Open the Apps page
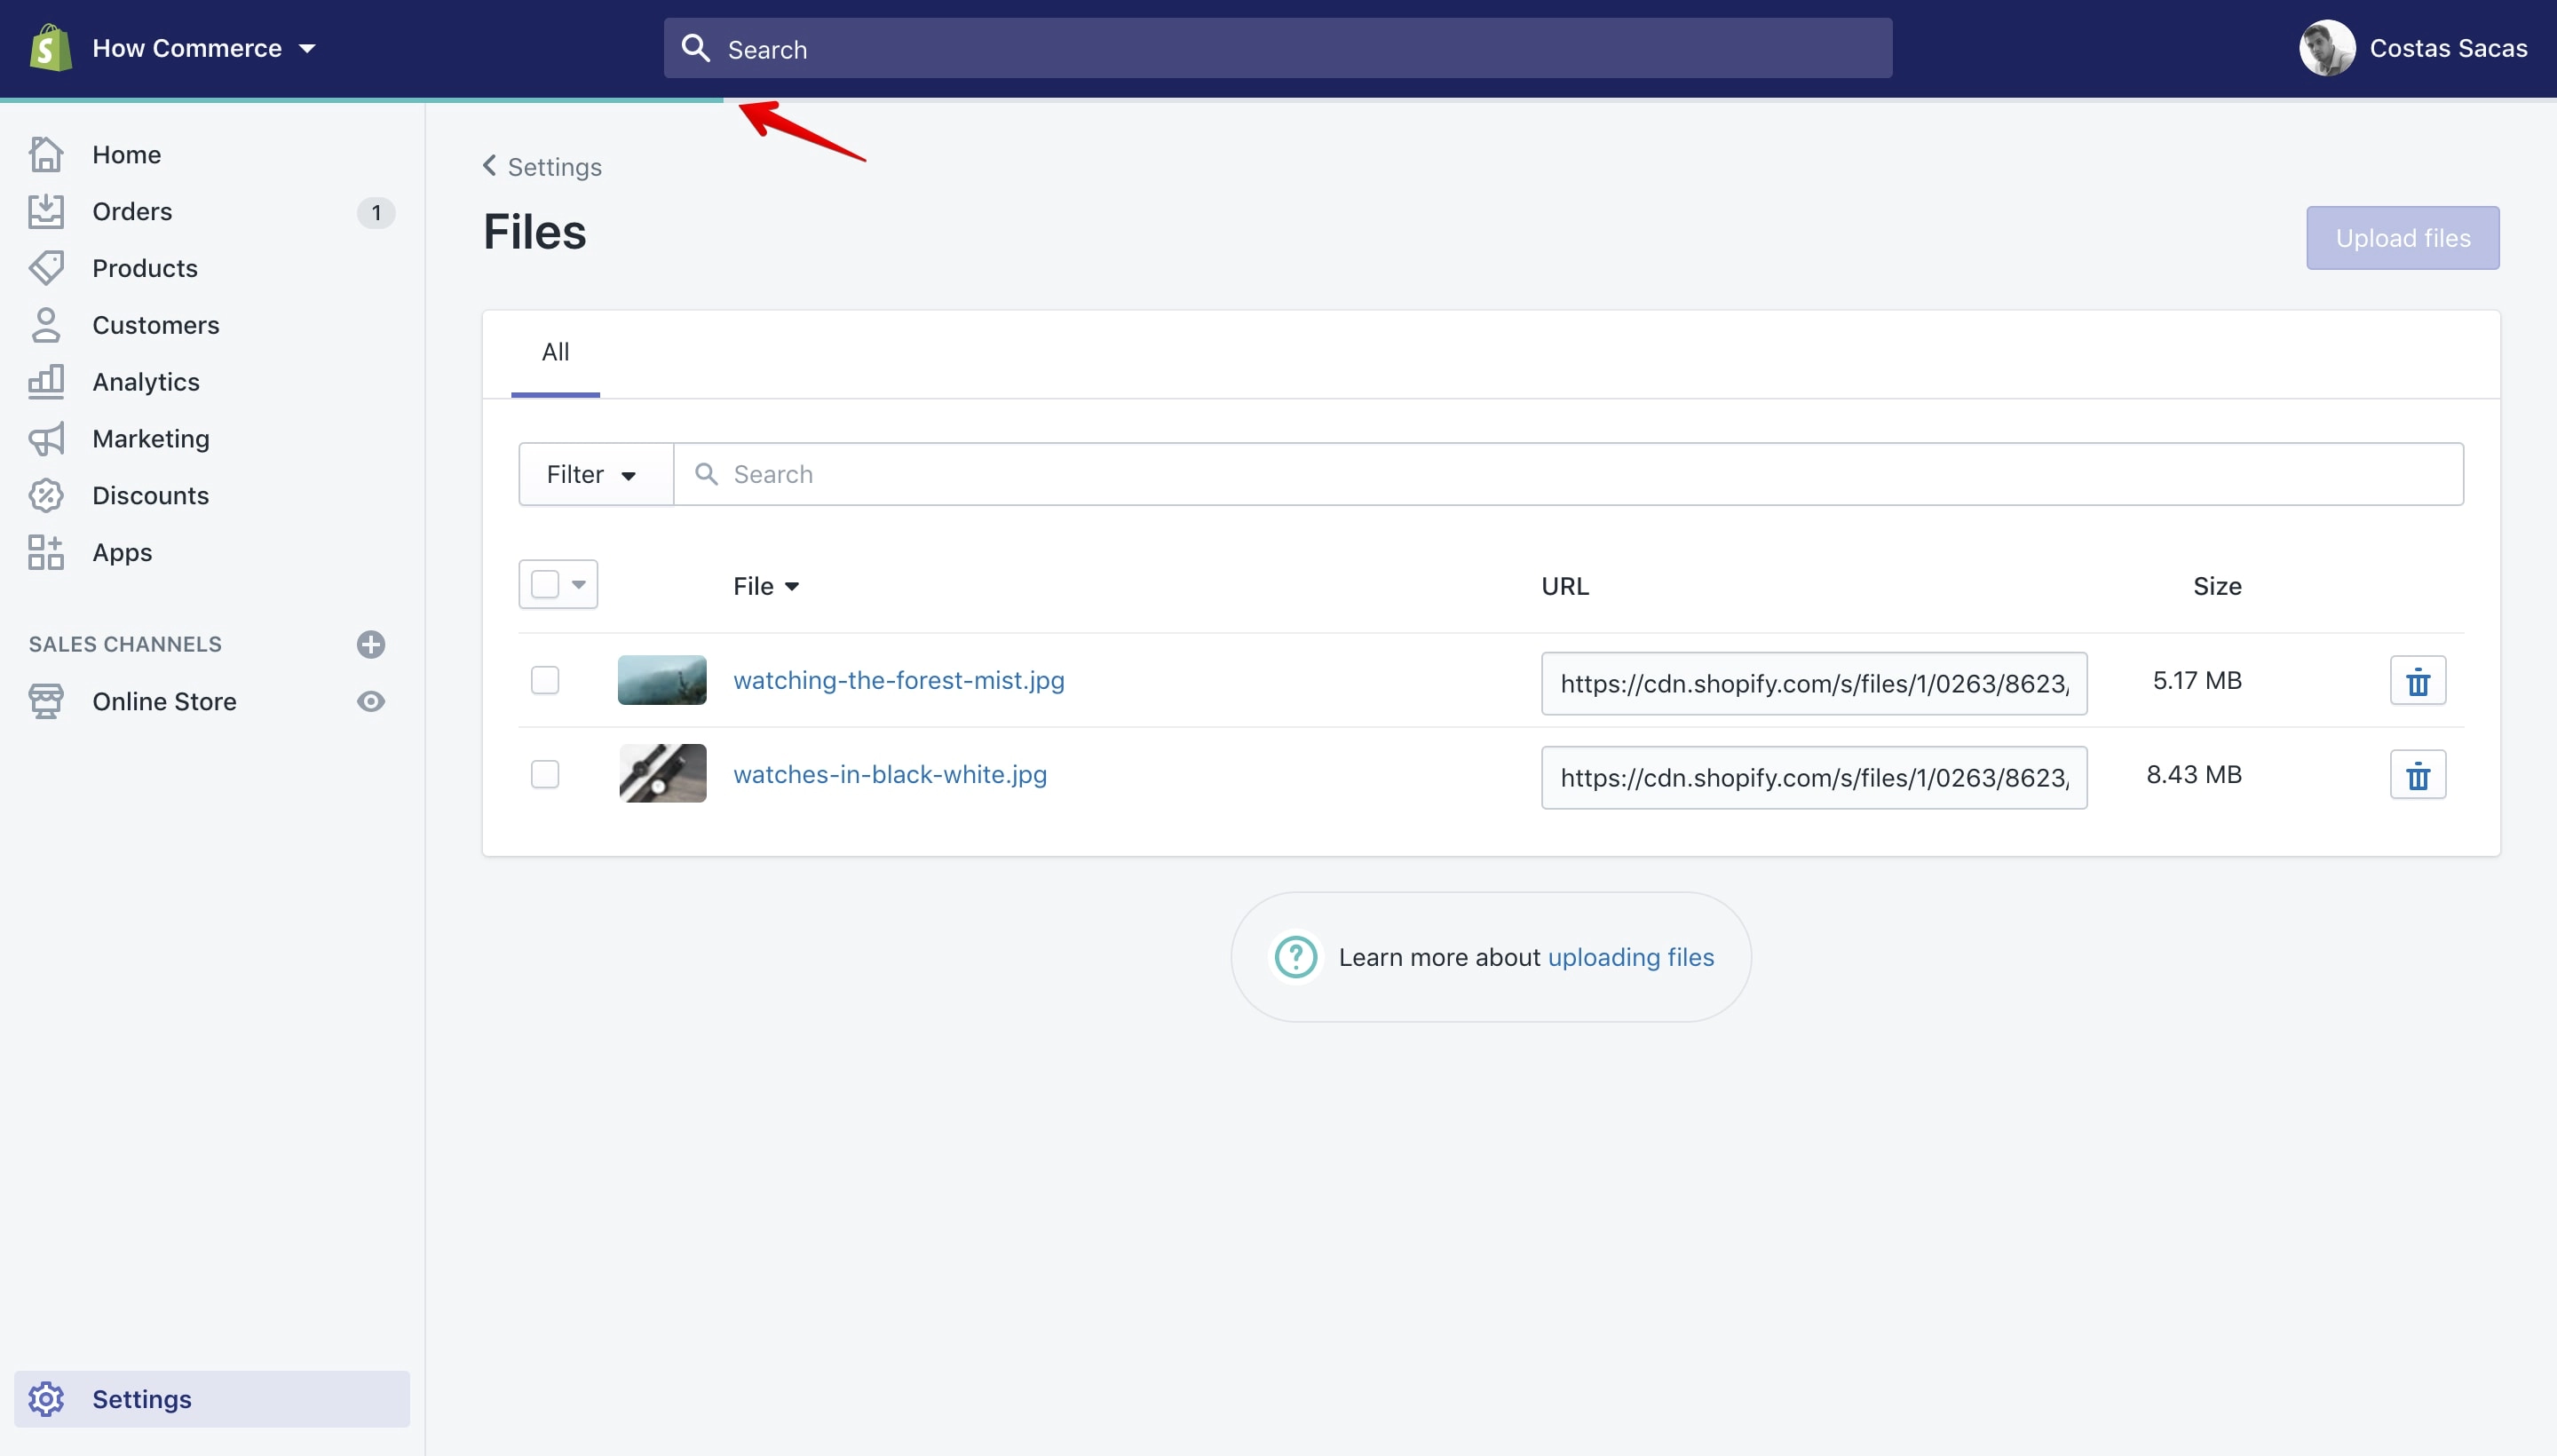The height and width of the screenshot is (1456, 2557). point(122,553)
